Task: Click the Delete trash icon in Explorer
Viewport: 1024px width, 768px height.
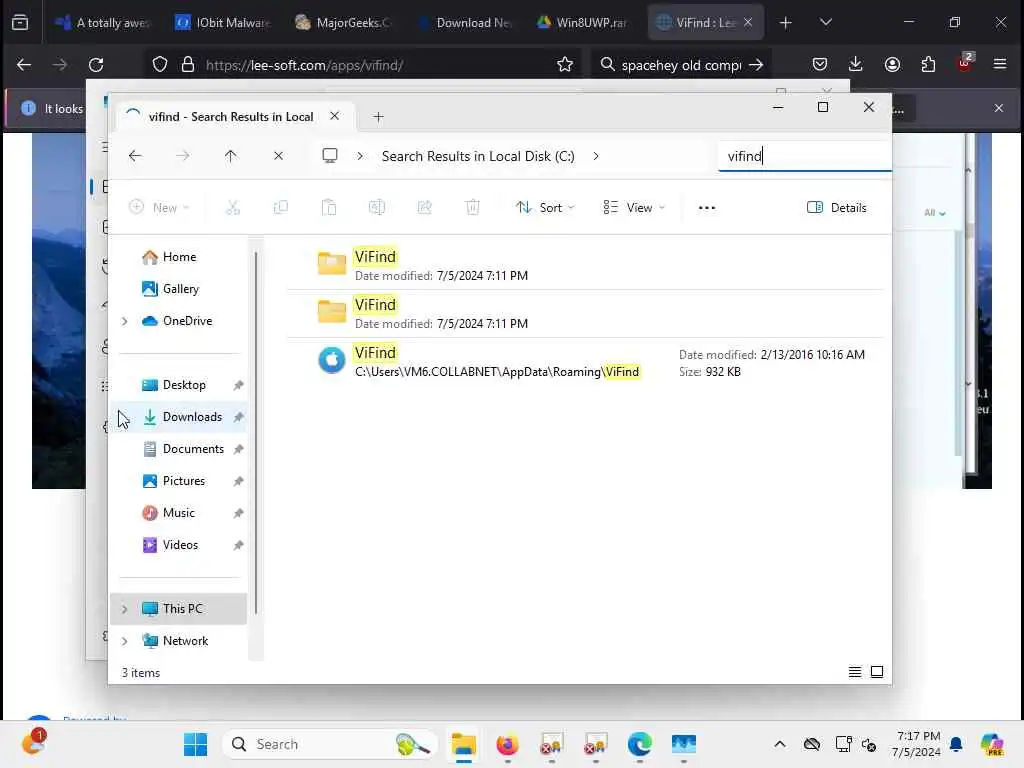Action: coord(472,208)
